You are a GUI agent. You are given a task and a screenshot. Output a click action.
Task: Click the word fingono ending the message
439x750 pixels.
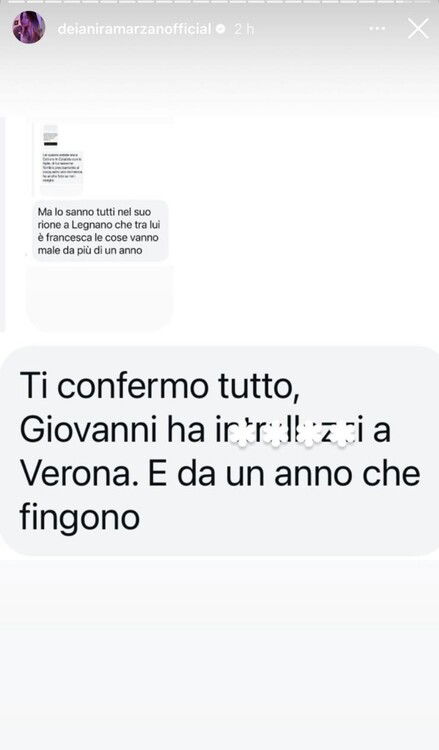tap(79, 518)
